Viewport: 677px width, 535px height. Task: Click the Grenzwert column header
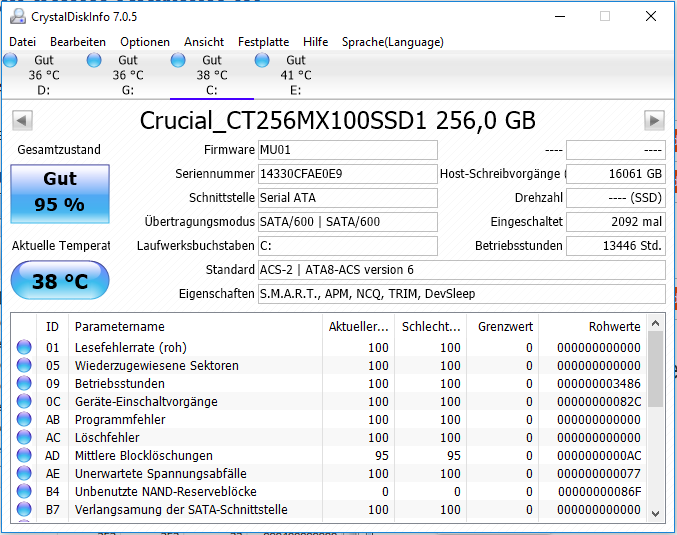pos(503,326)
